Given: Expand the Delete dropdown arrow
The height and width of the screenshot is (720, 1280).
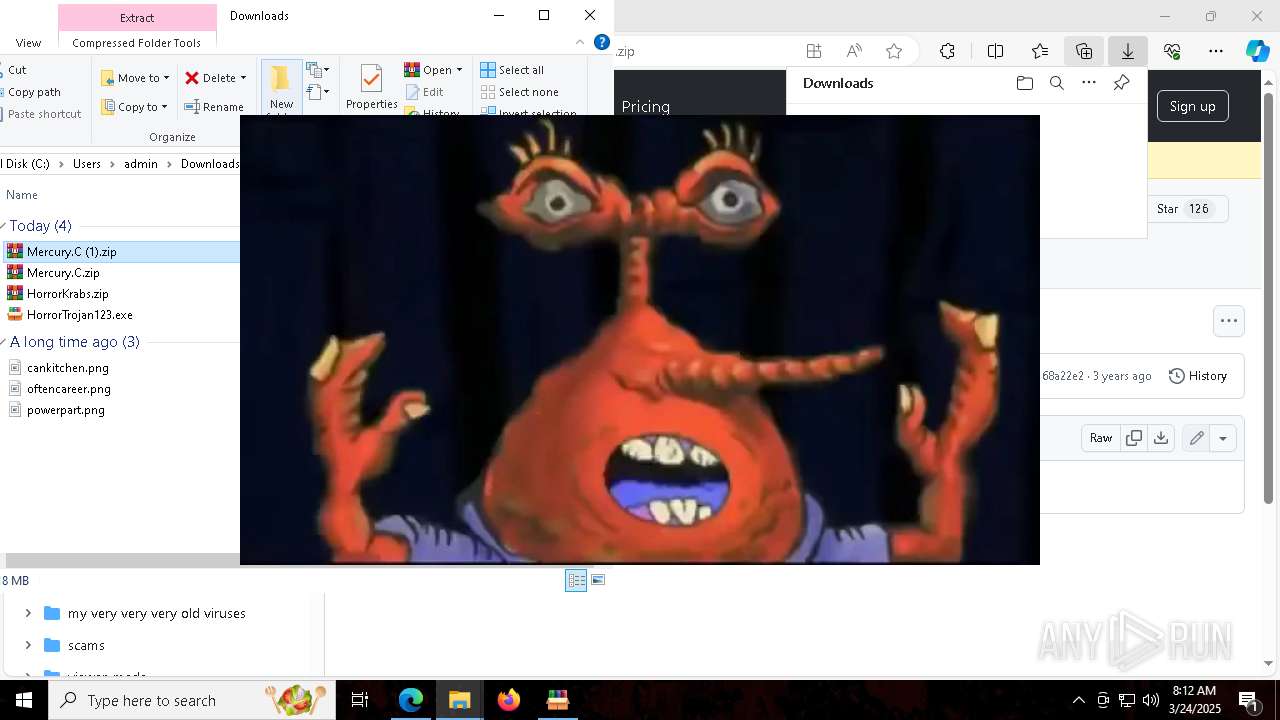Looking at the screenshot, I should 243,78.
